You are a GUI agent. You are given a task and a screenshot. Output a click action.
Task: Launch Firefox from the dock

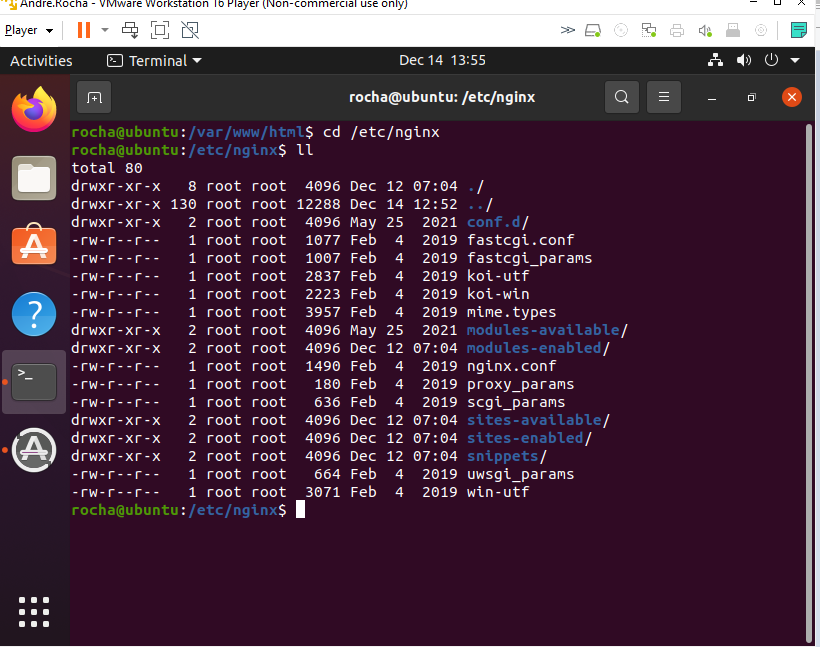[33, 110]
